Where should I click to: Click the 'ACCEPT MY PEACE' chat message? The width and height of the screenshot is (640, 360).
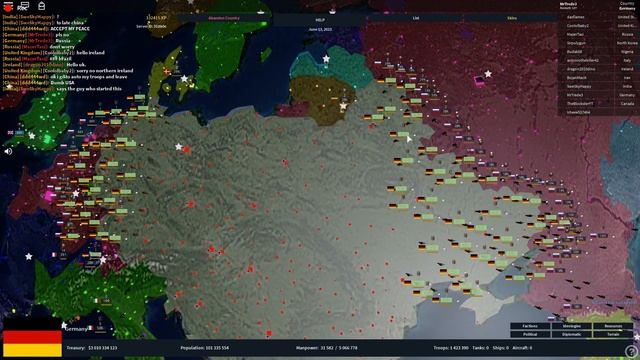(x=70, y=29)
